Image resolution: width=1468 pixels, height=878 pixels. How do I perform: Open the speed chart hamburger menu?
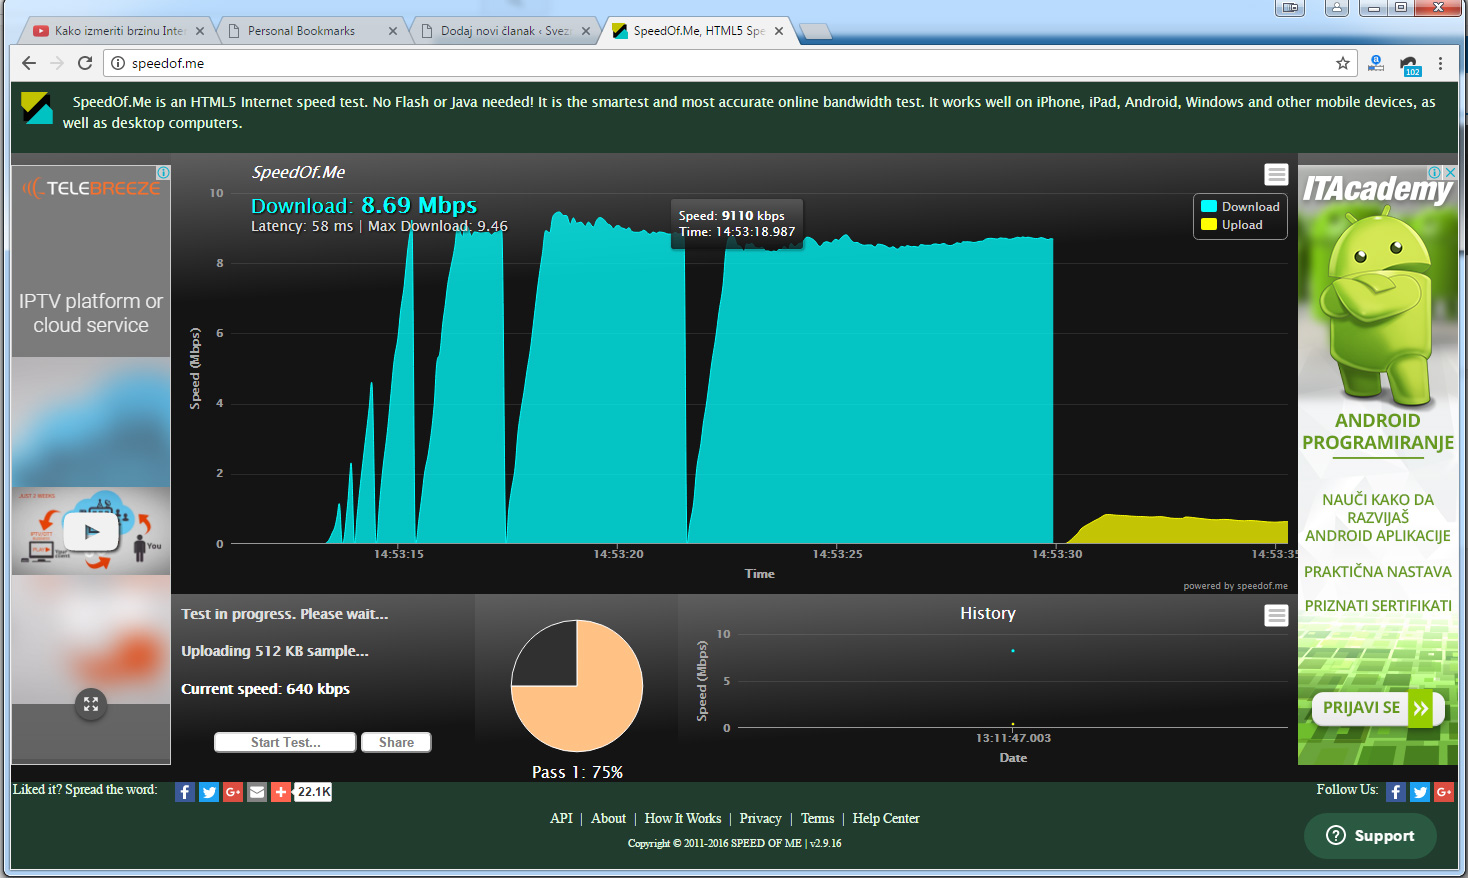point(1276,175)
